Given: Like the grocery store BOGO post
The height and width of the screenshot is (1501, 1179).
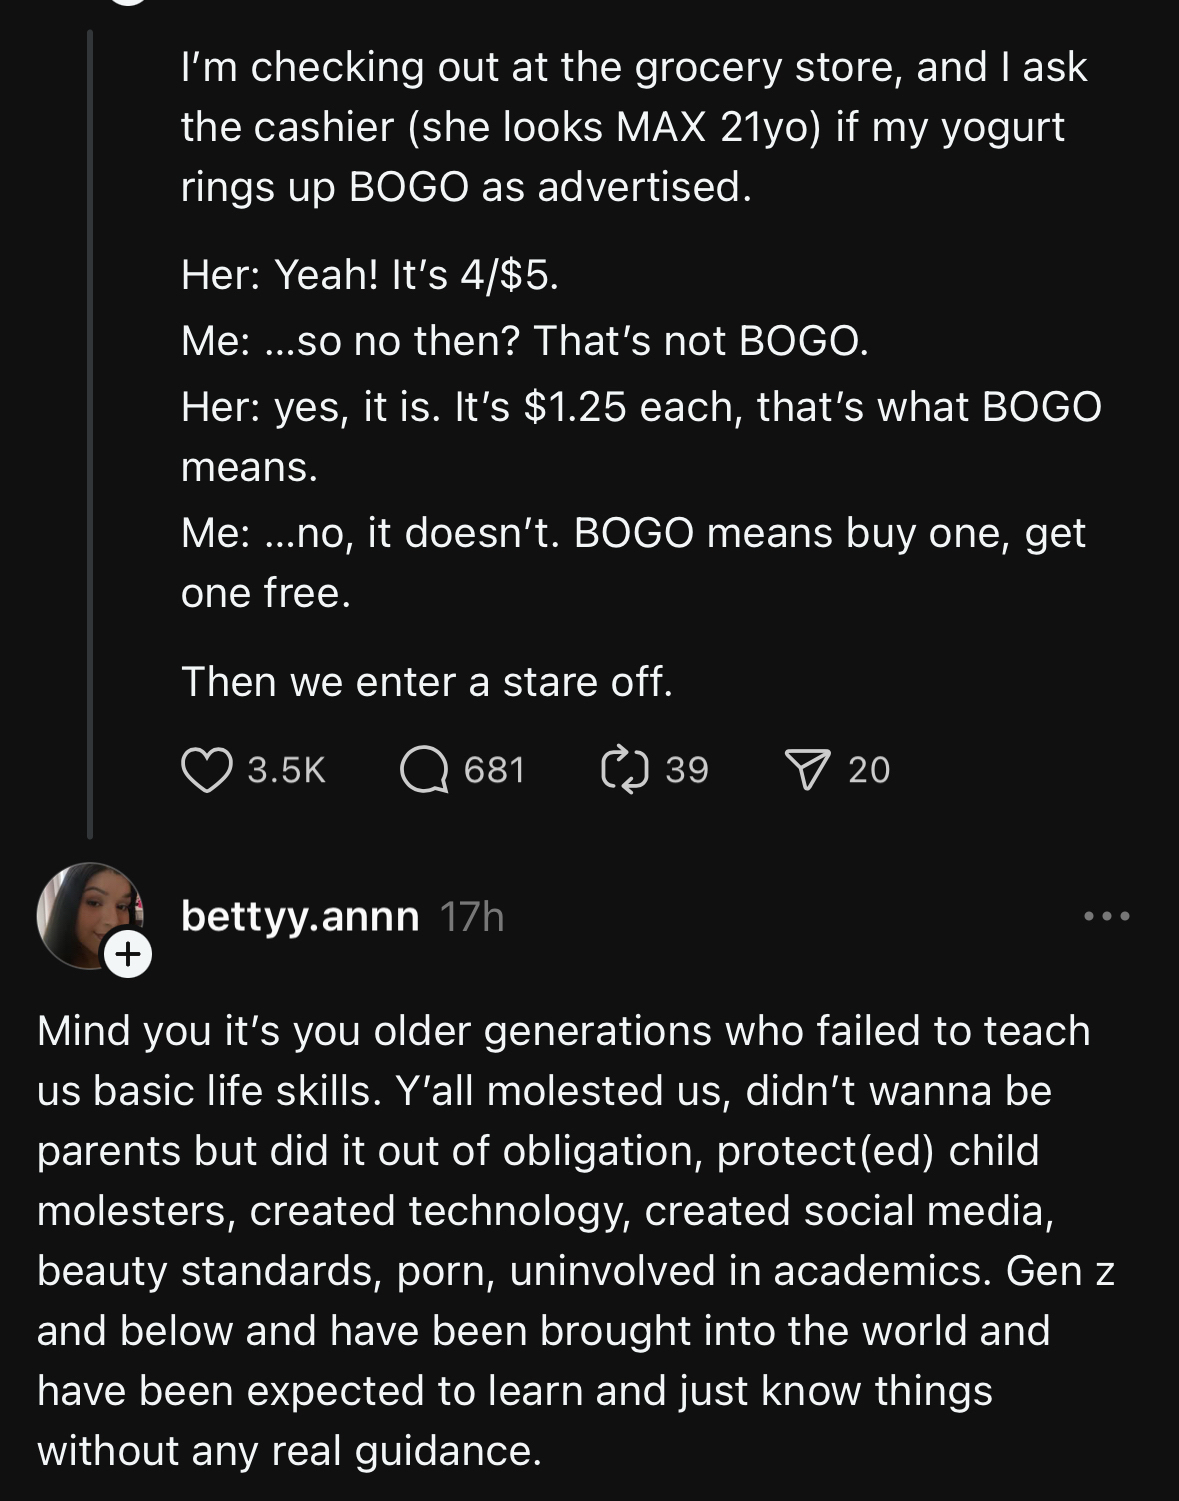Looking at the screenshot, I should (207, 770).
